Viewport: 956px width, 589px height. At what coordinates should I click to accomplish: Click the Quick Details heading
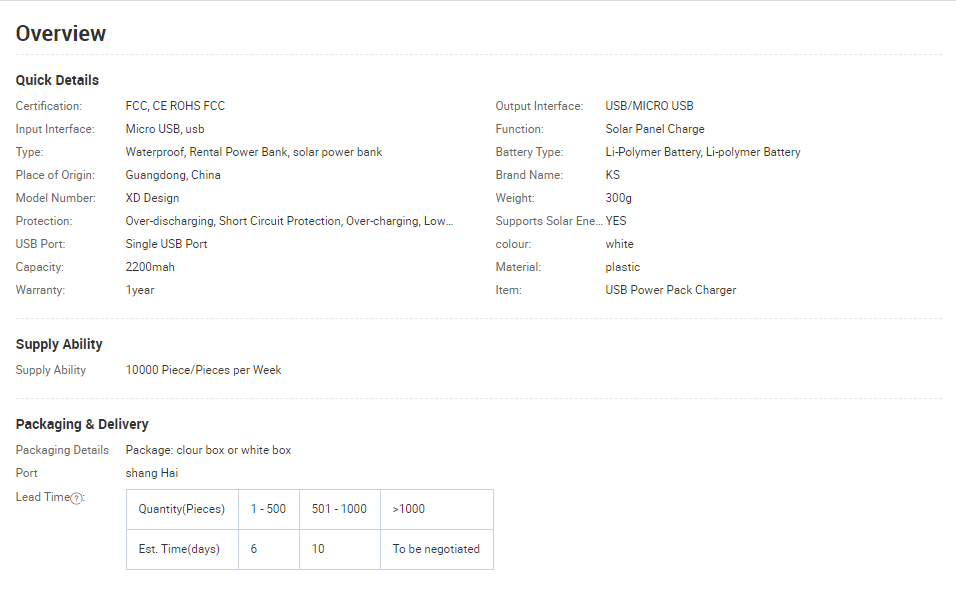click(x=57, y=80)
